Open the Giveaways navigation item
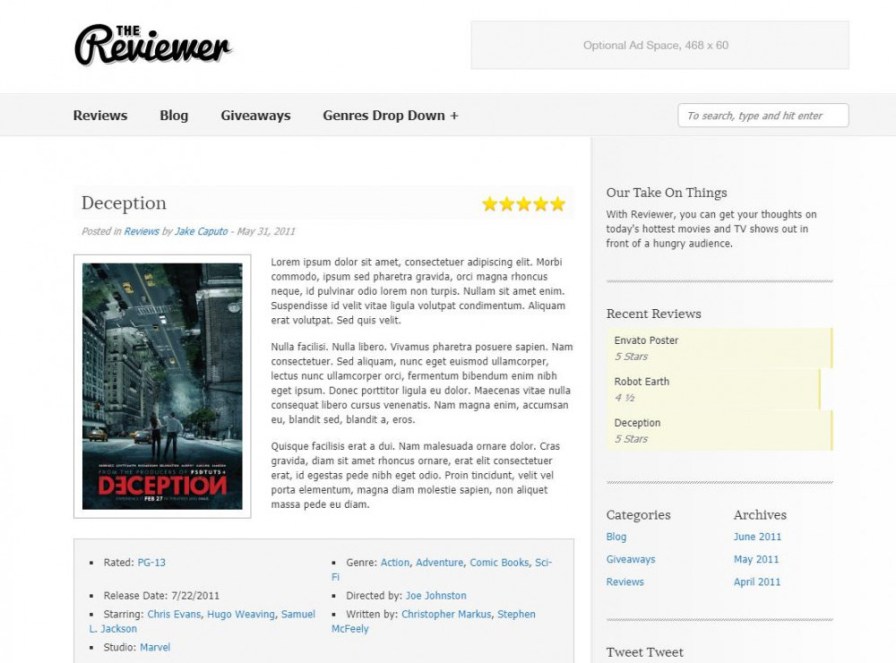This screenshot has height=663, width=896. (x=255, y=115)
